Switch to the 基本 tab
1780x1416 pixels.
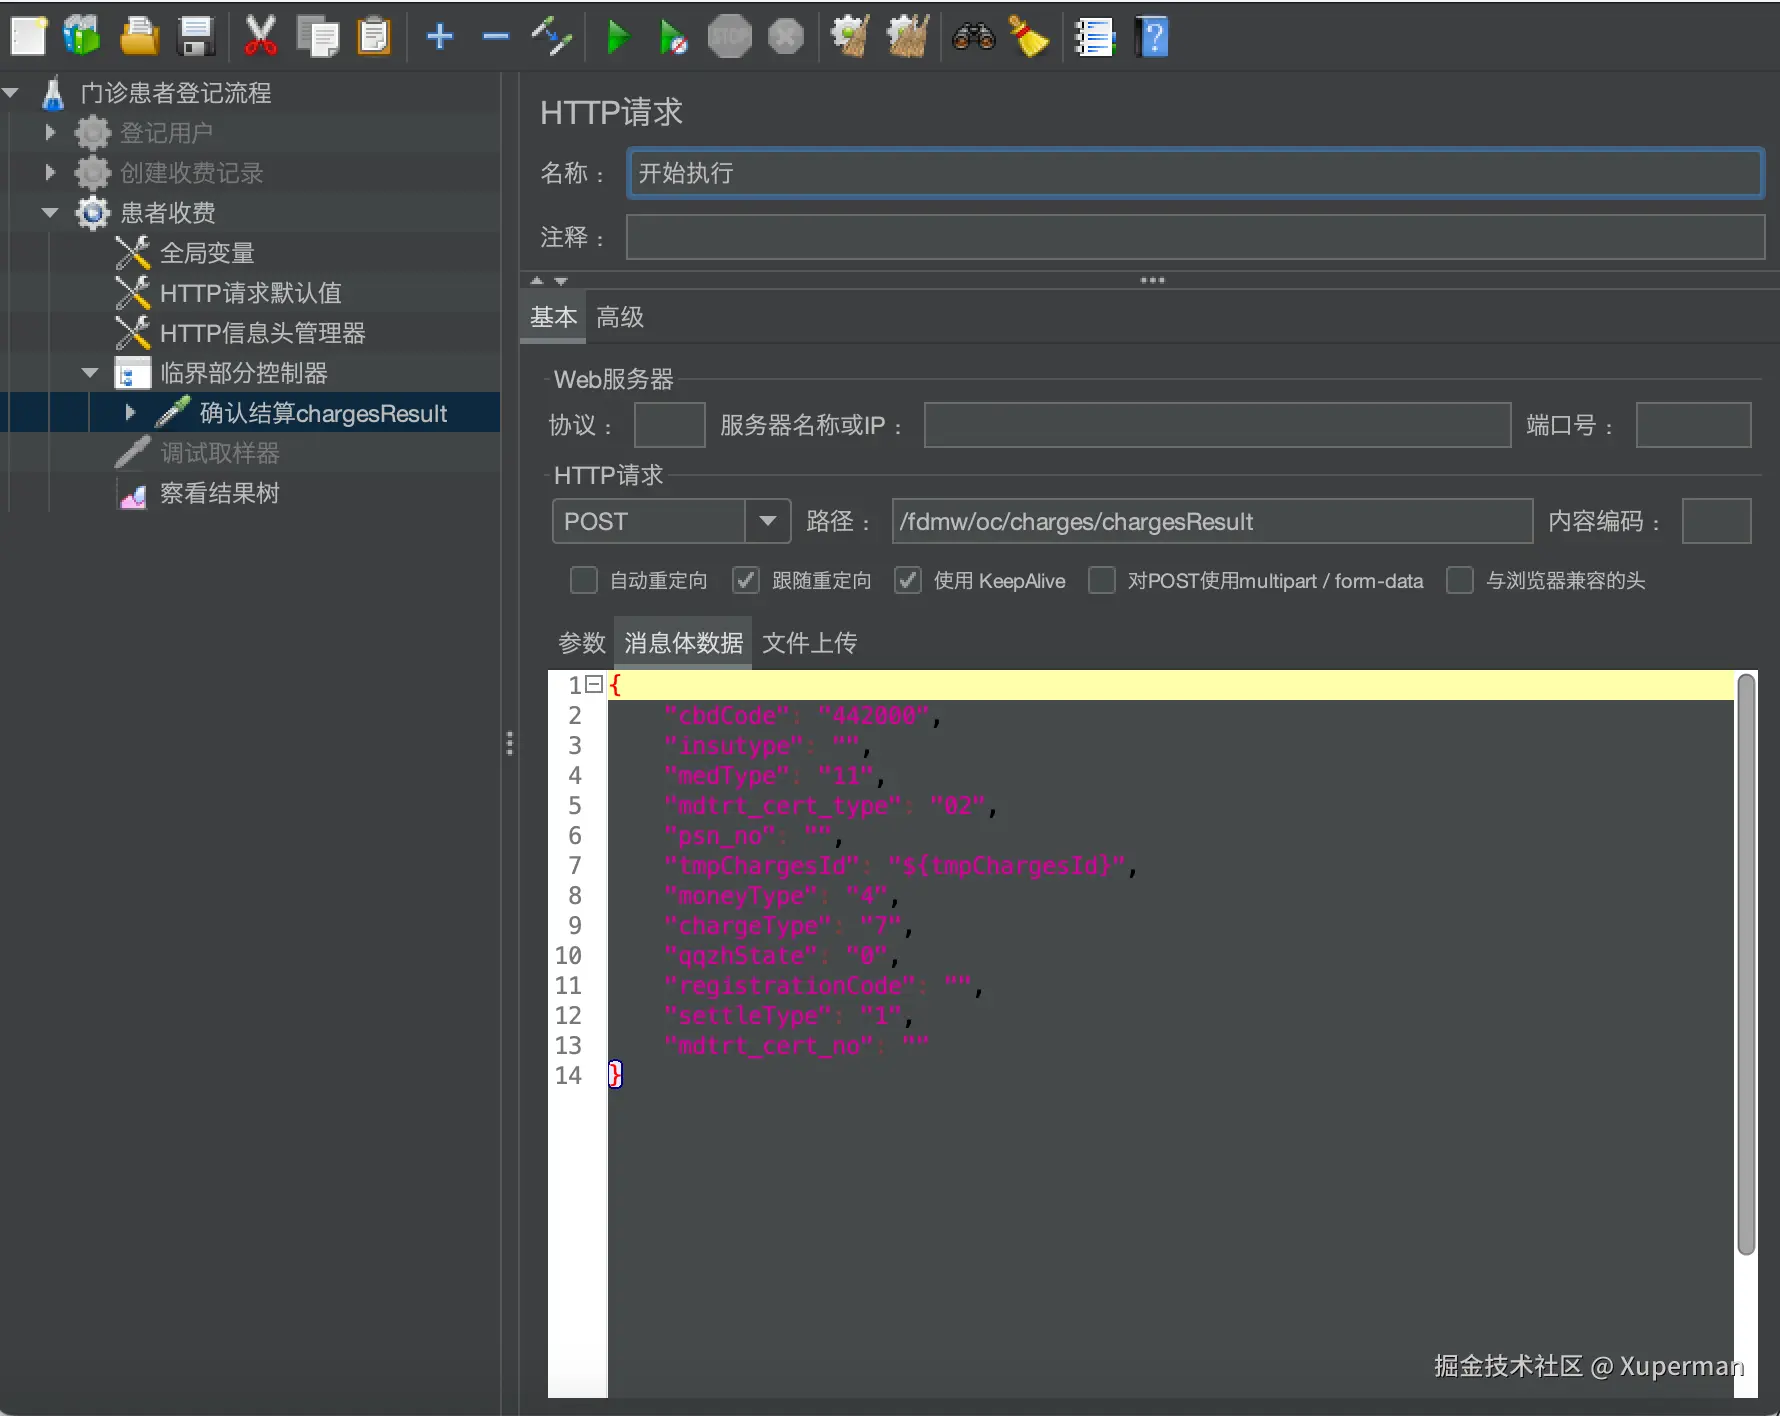553,318
